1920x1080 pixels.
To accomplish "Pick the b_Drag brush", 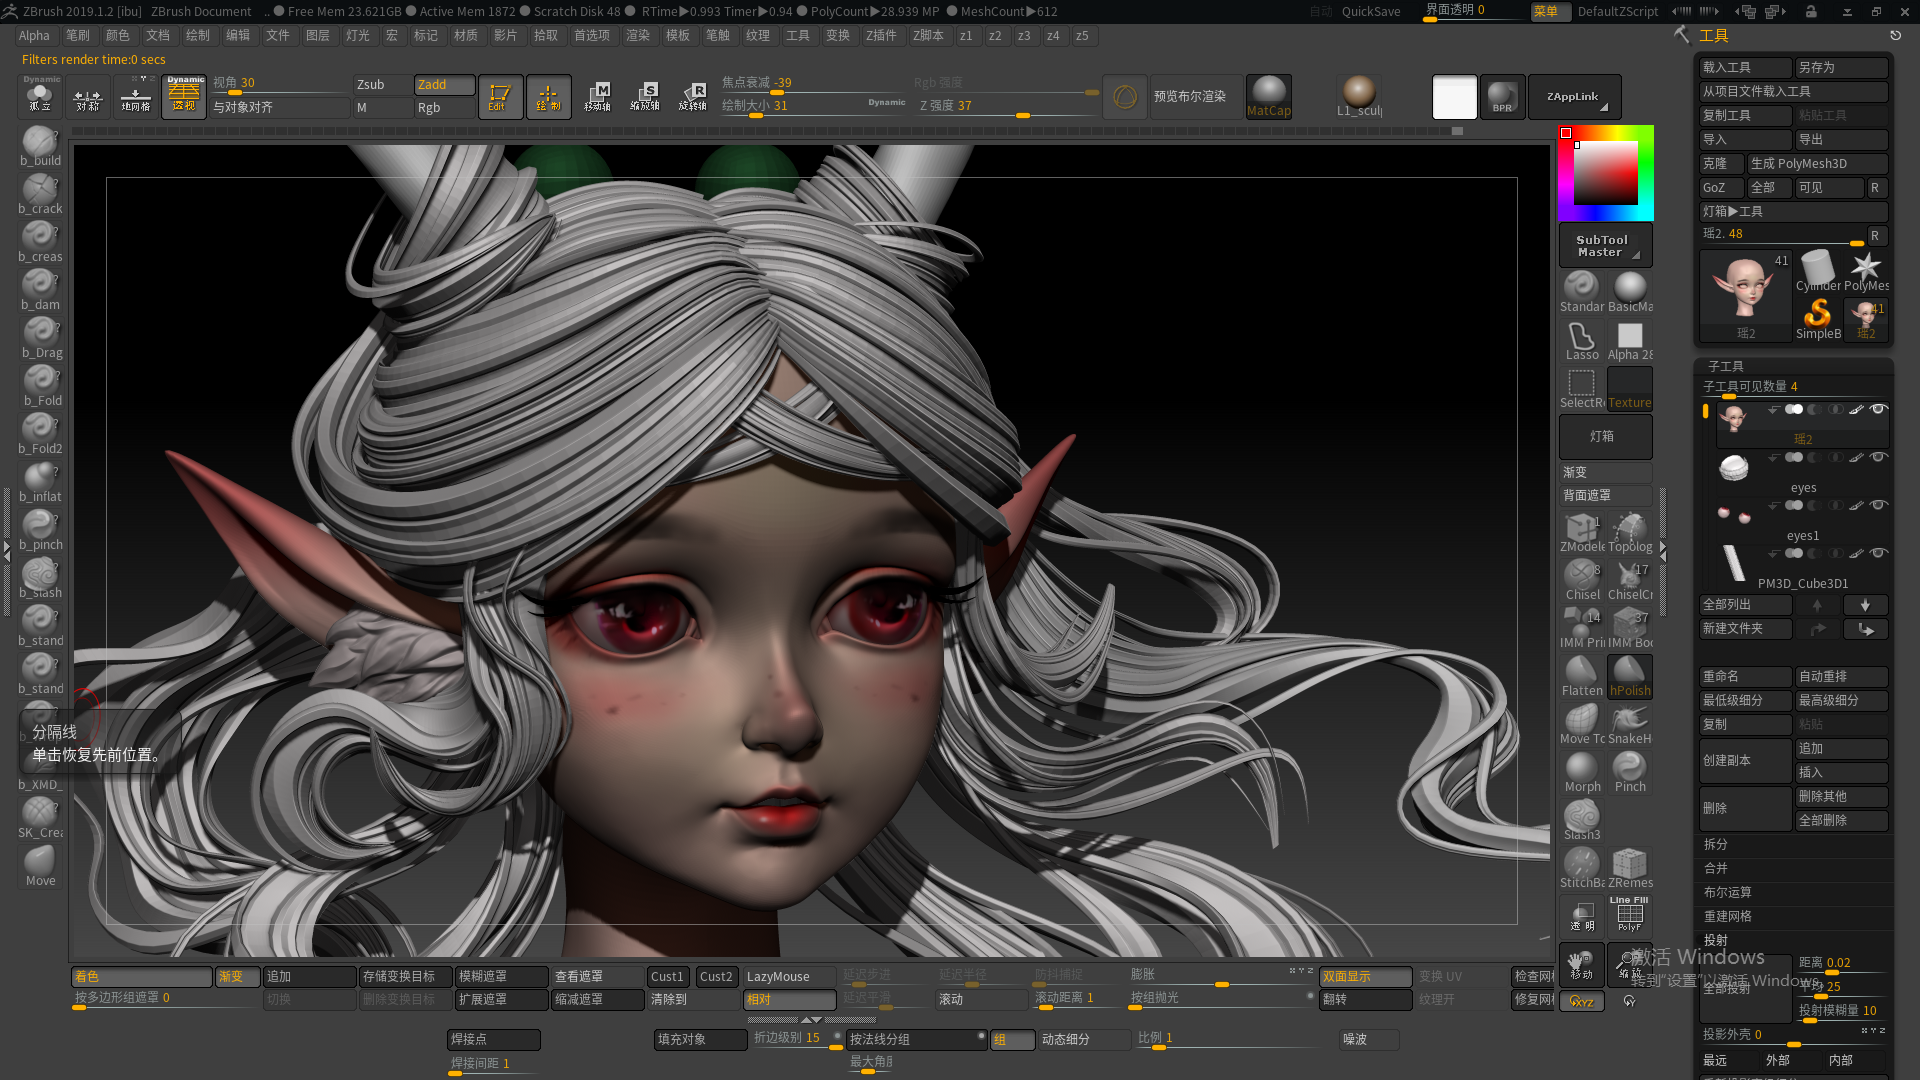I will click(x=40, y=338).
